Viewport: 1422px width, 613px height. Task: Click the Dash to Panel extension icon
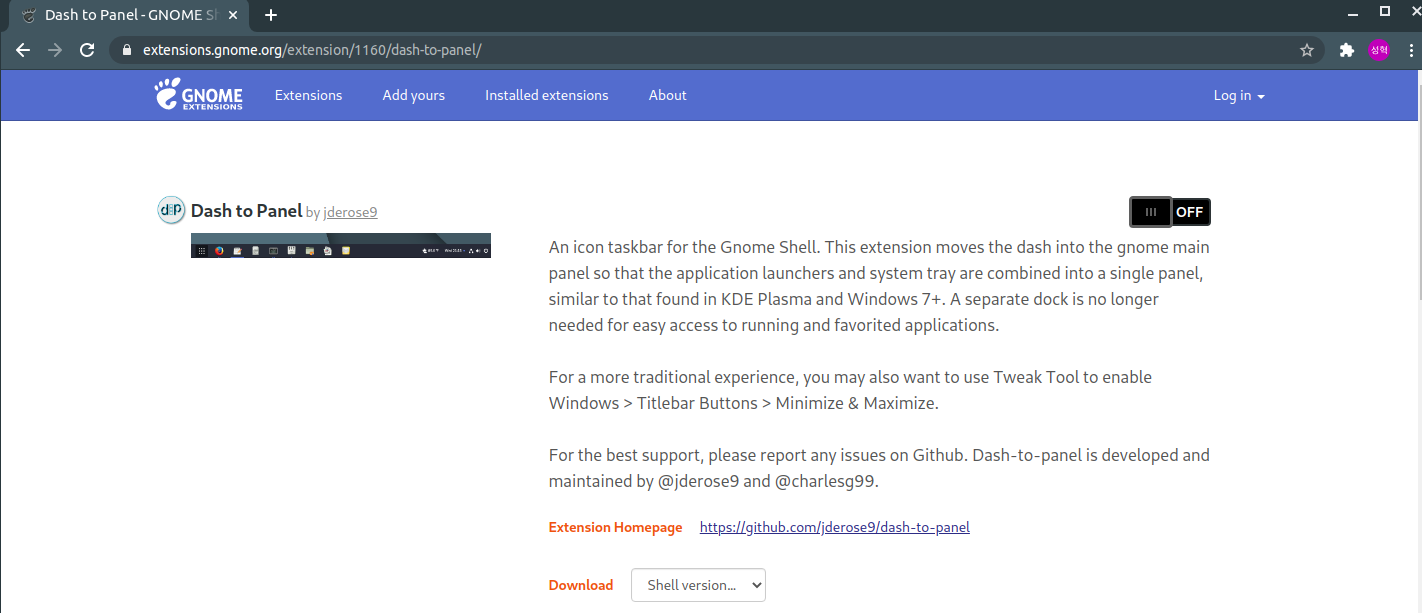[x=171, y=210]
